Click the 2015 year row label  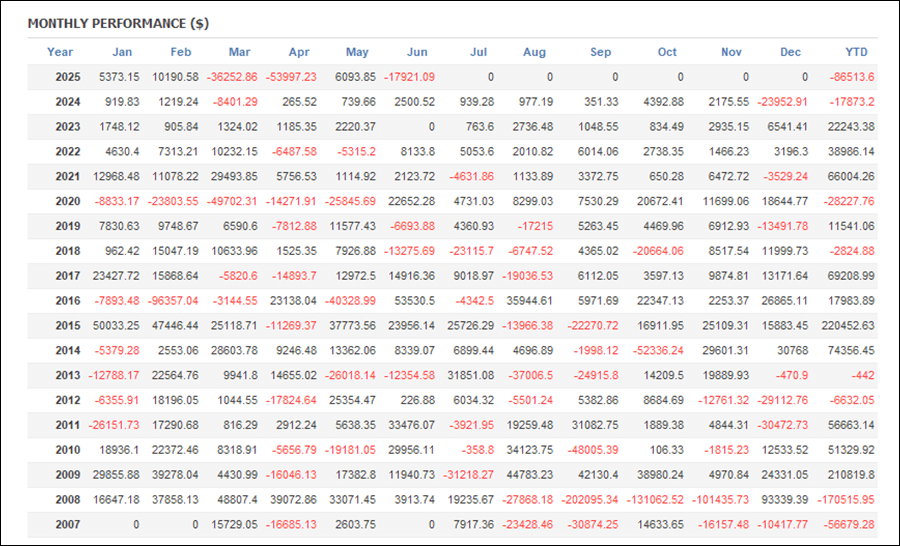[68, 326]
